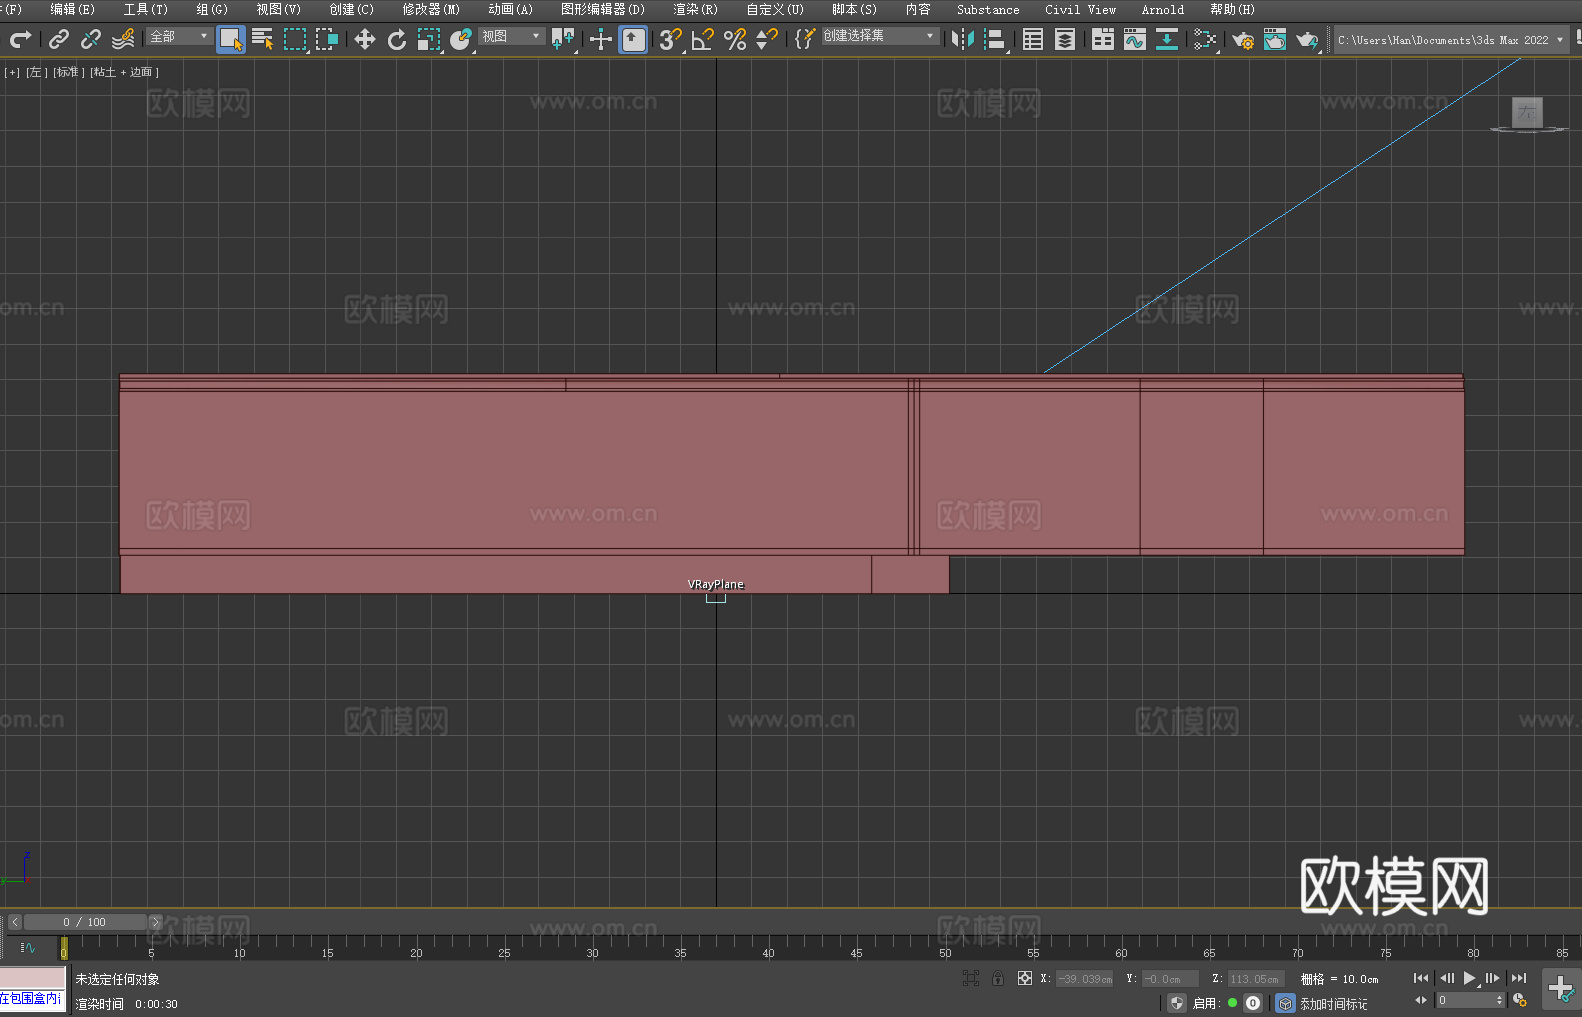This screenshot has width=1582, height=1017.
Task: Open the 修改器(M) menu
Action: (431, 10)
